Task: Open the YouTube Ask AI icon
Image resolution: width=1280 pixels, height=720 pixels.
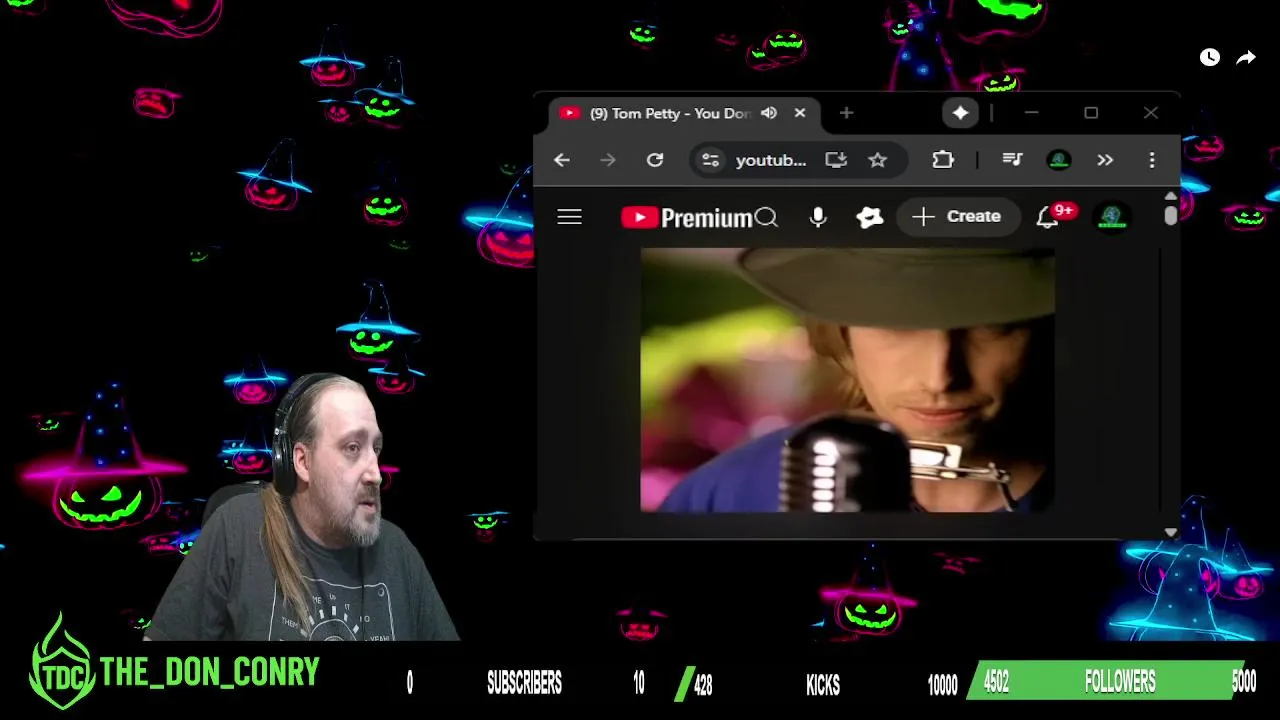Action: point(870,217)
